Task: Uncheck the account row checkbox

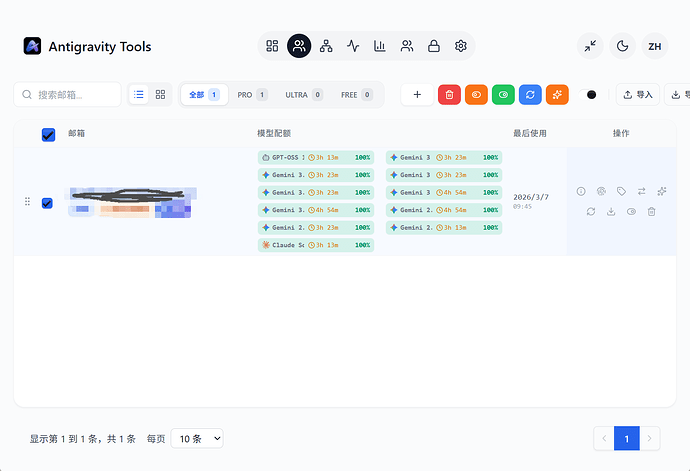Action: tap(47, 203)
